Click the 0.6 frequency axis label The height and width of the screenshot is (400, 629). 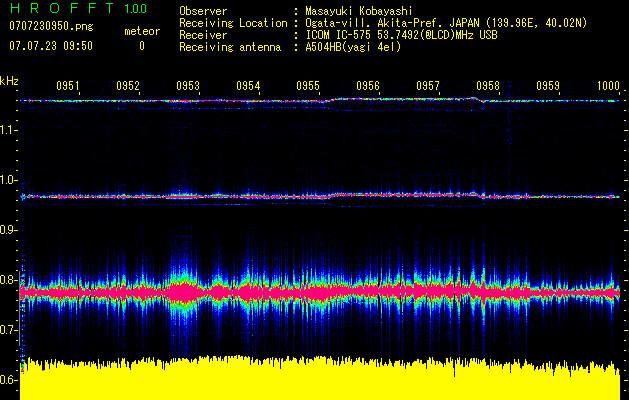tap(9, 380)
